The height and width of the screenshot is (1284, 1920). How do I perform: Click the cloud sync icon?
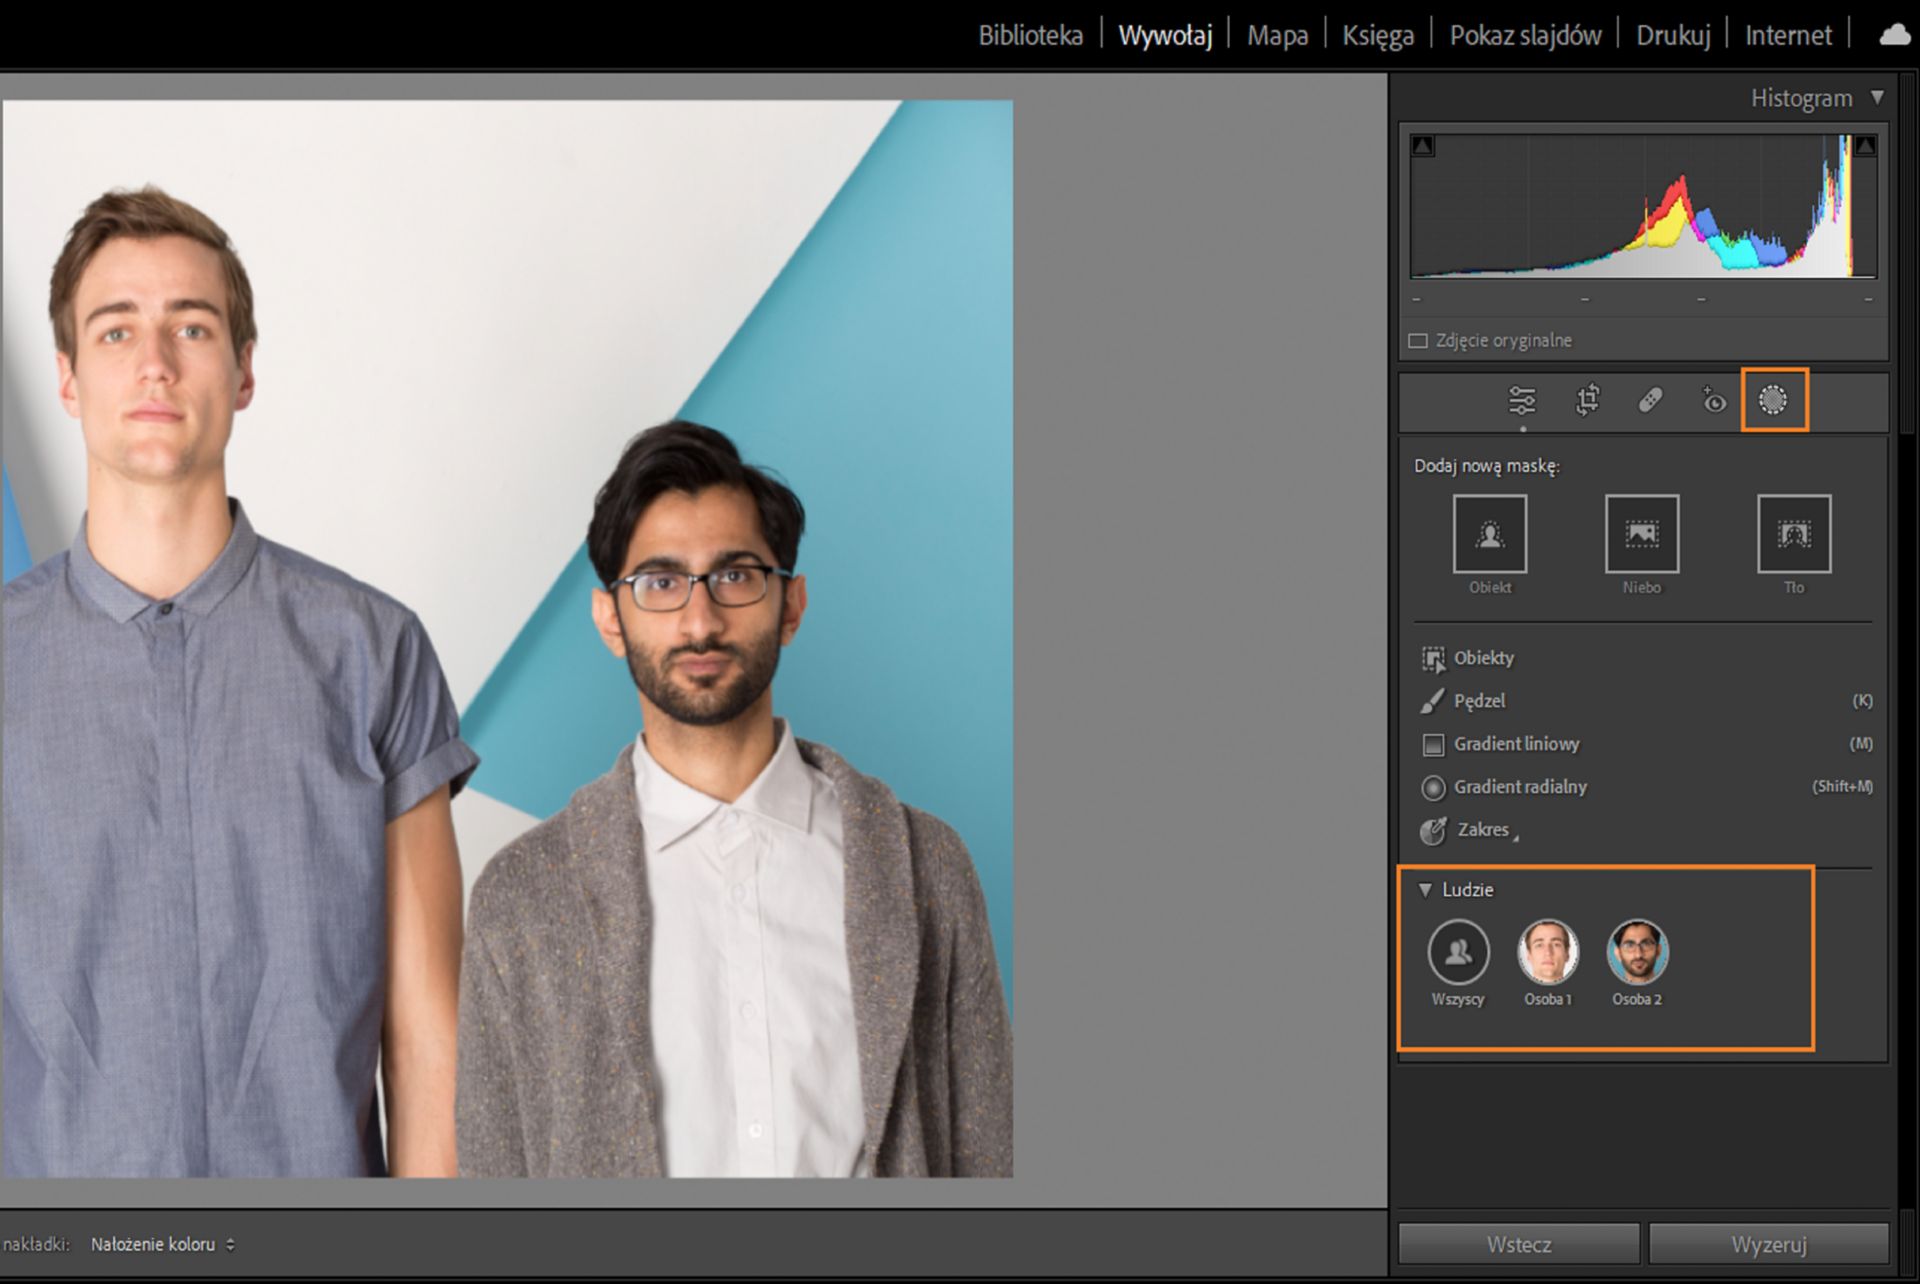1894,35
